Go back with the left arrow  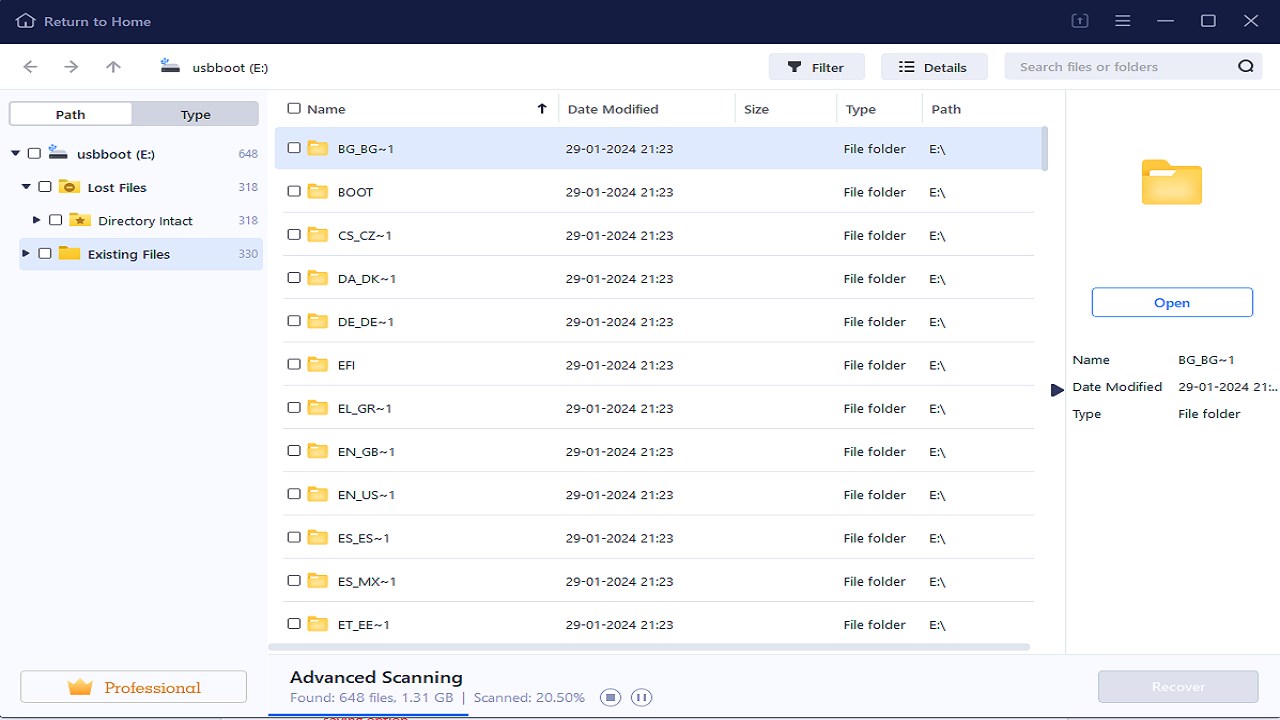30,67
